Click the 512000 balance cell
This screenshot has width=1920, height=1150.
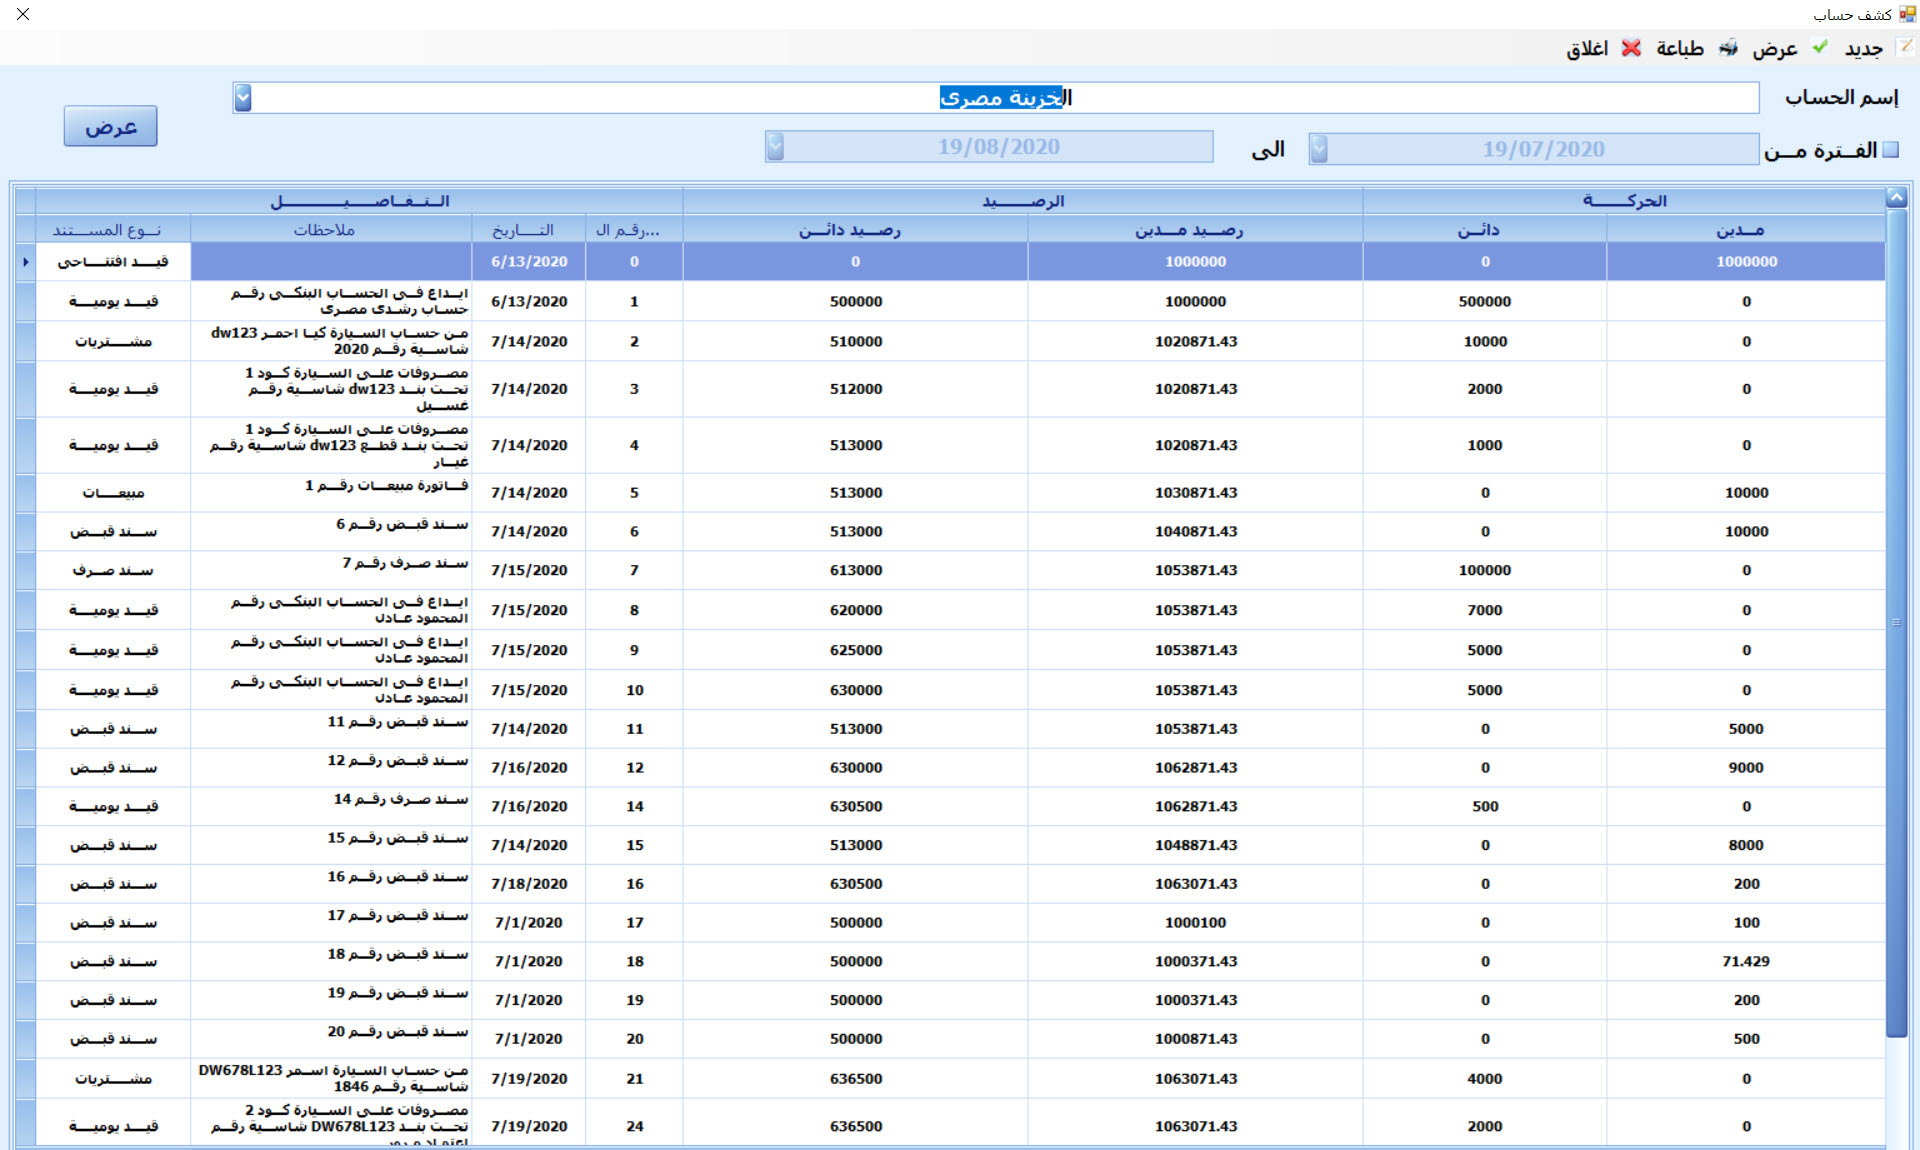coord(855,389)
